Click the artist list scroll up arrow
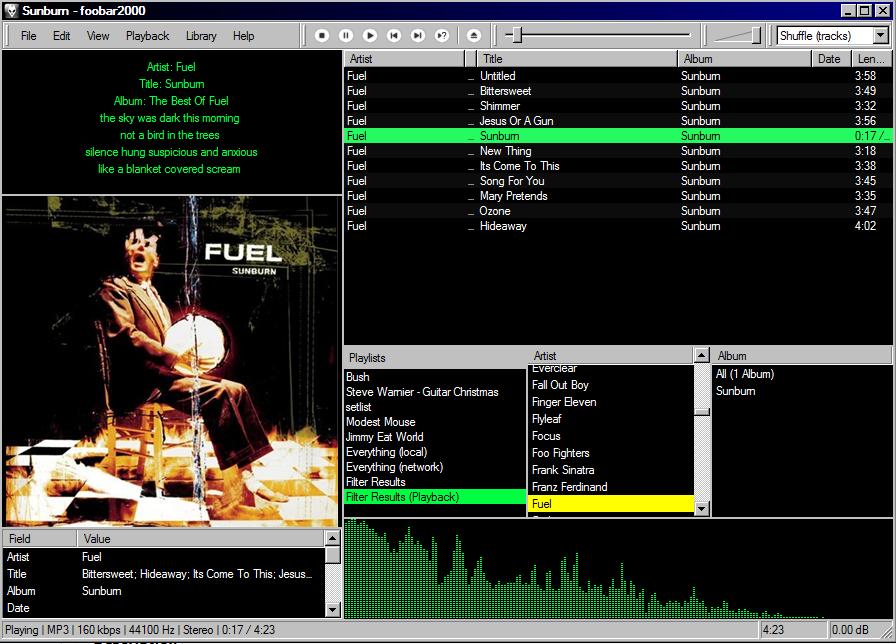This screenshot has width=896, height=644. coord(702,355)
